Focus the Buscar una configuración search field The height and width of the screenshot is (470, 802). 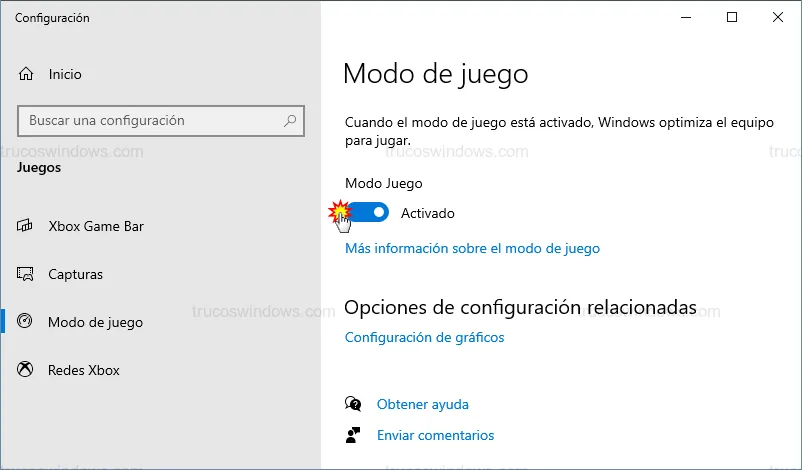pos(150,121)
